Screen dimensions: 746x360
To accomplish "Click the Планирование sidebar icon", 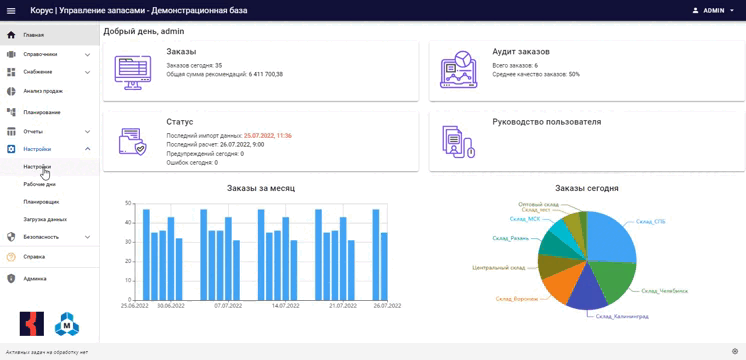I will click(x=11, y=112).
